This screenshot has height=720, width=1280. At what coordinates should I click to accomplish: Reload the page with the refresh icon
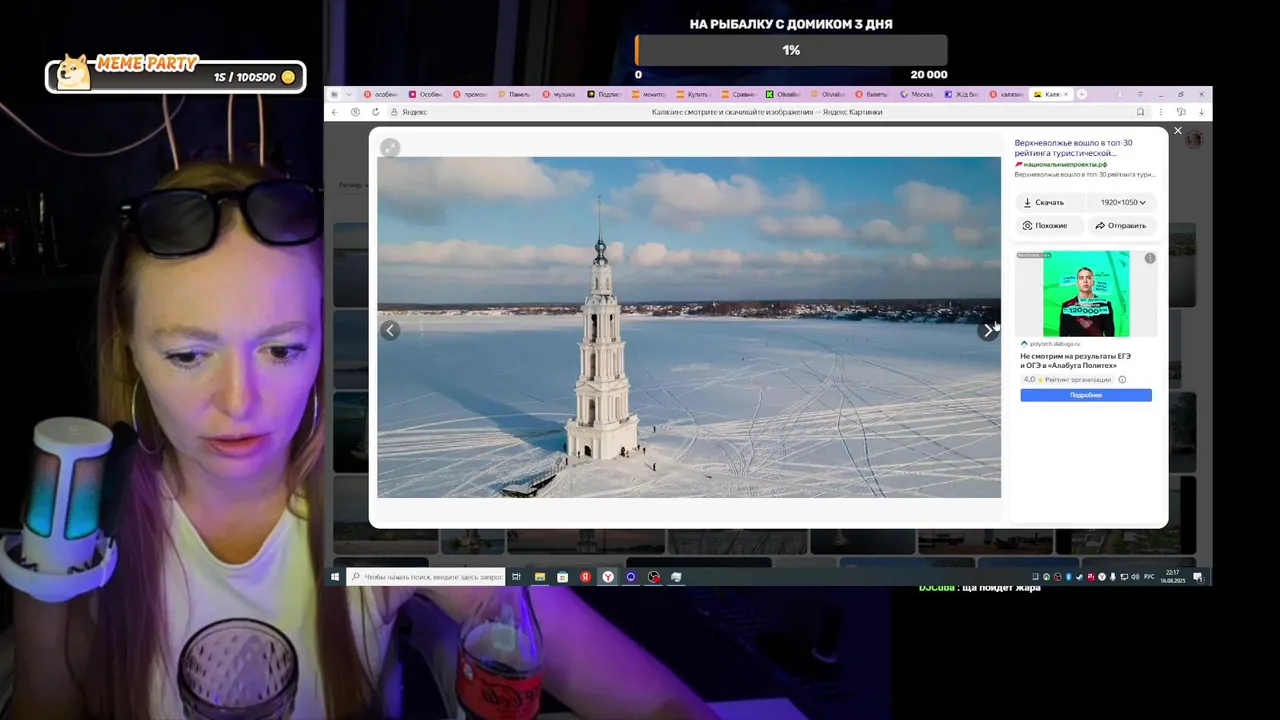[375, 112]
